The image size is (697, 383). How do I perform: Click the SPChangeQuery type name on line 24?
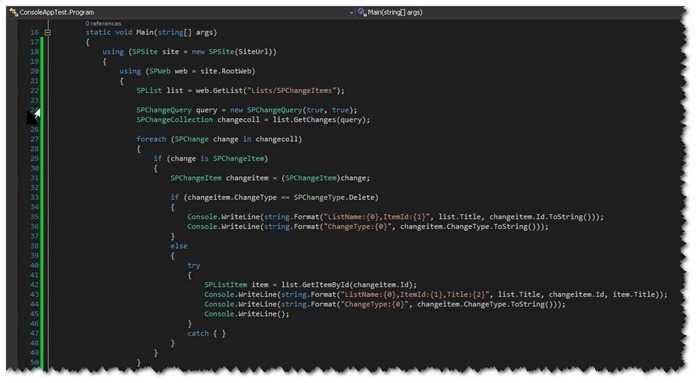coord(164,110)
